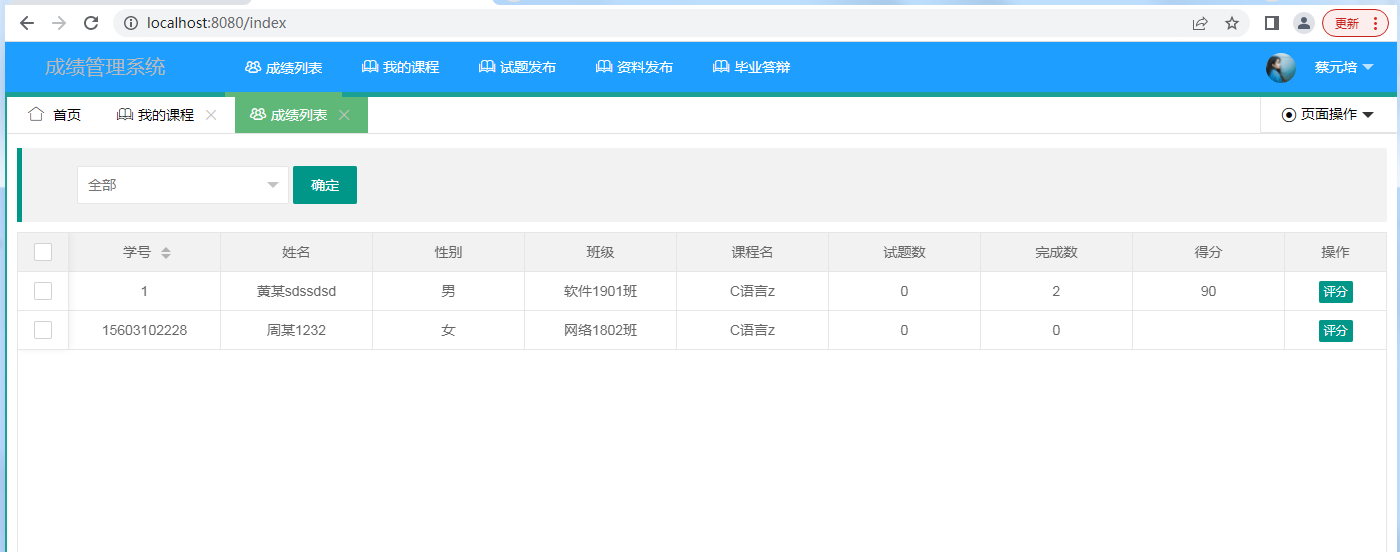Toggle the select-all checkbox in table header
Screen dimensions: 1400x552
click(x=43, y=252)
